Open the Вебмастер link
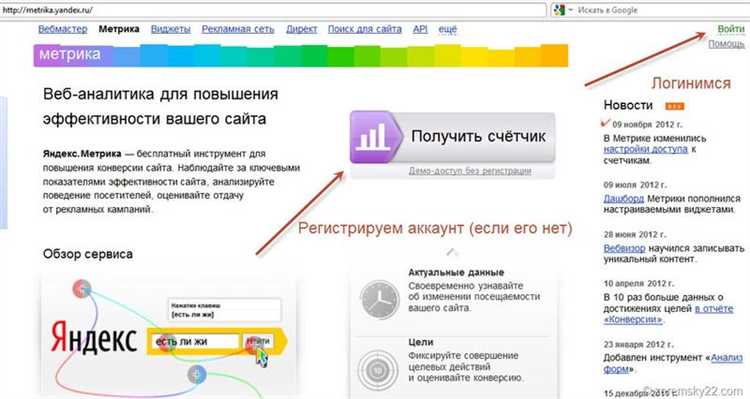The width and height of the screenshot is (750, 399). coord(63,29)
